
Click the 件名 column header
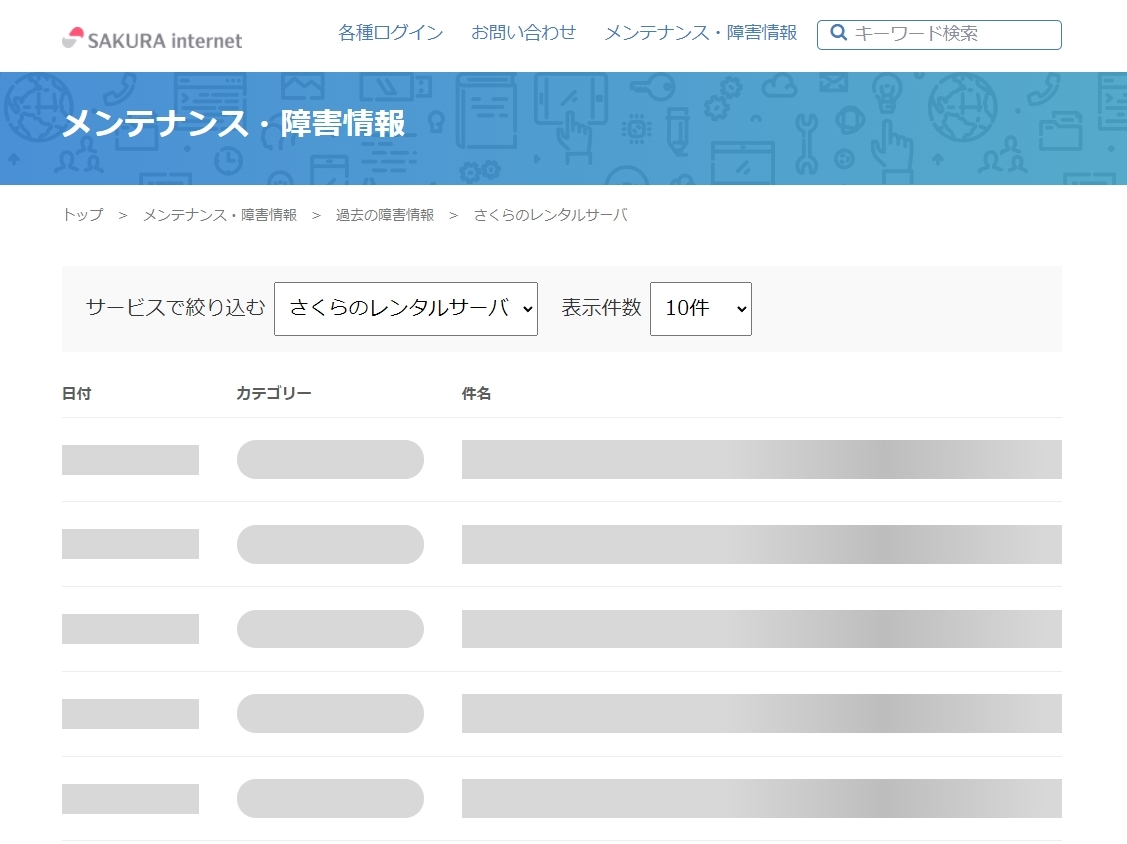coord(476,393)
